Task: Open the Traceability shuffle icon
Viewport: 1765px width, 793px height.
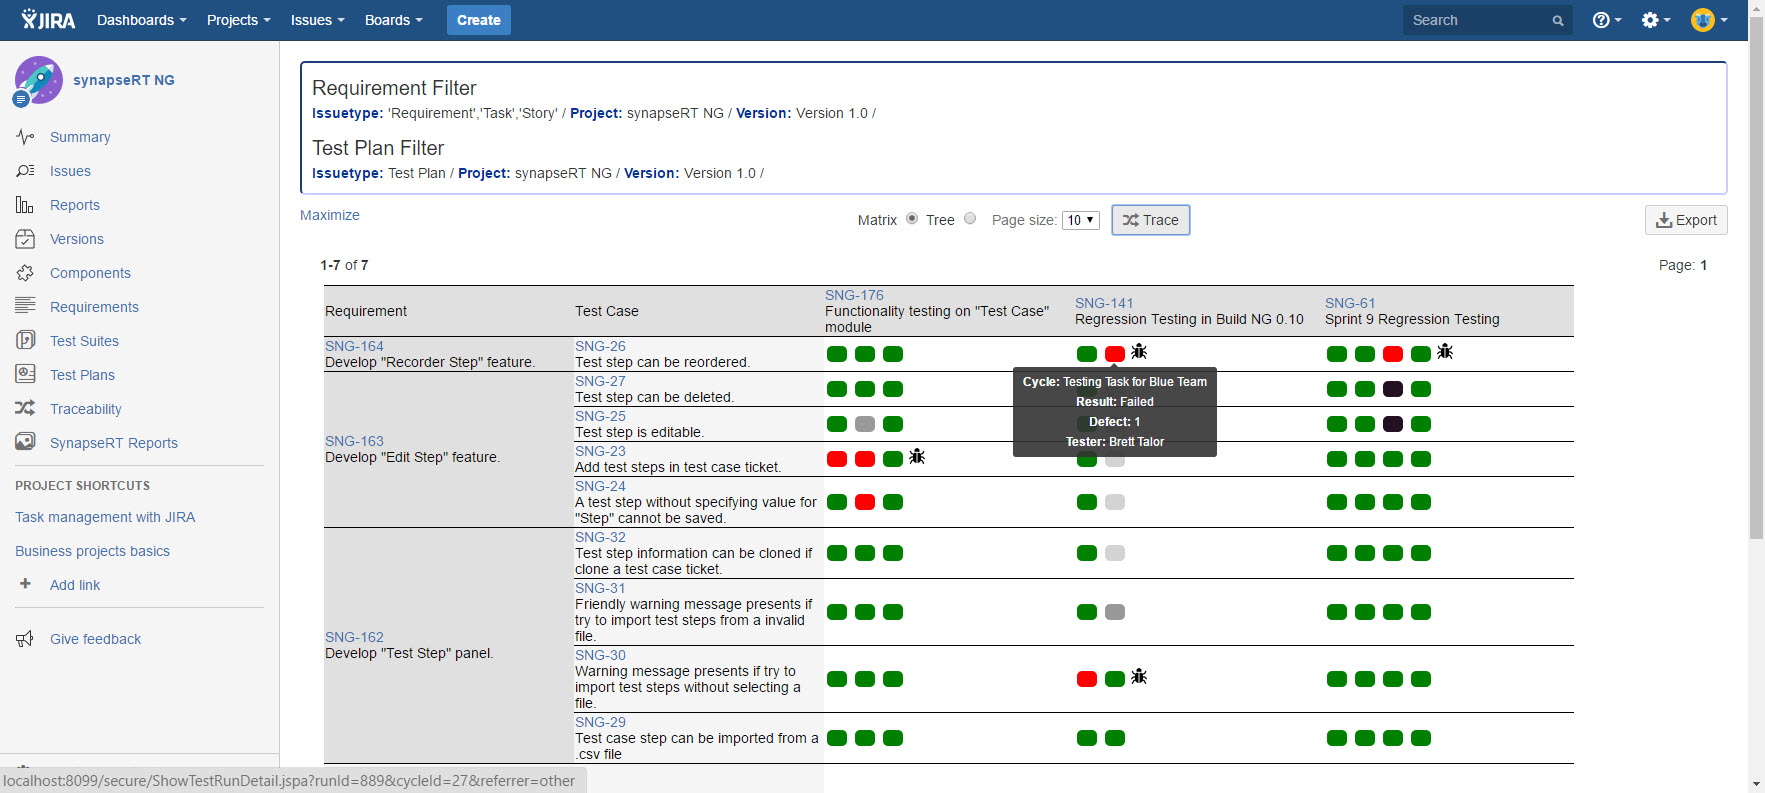Action: click(x=25, y=409)
